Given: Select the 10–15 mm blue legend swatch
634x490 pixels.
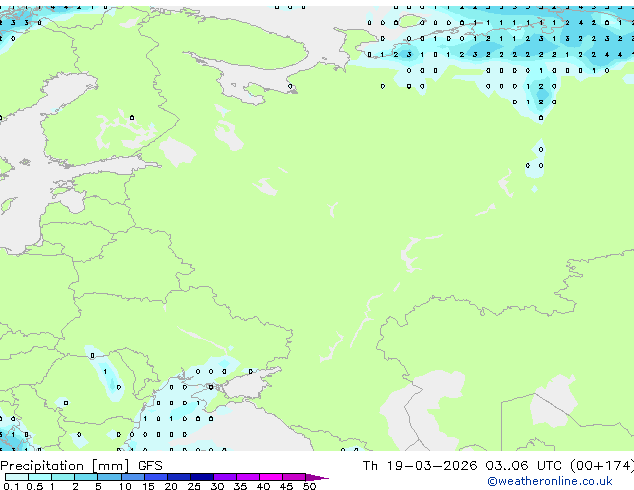Looking at the screenshot, I should pos(133,477).
